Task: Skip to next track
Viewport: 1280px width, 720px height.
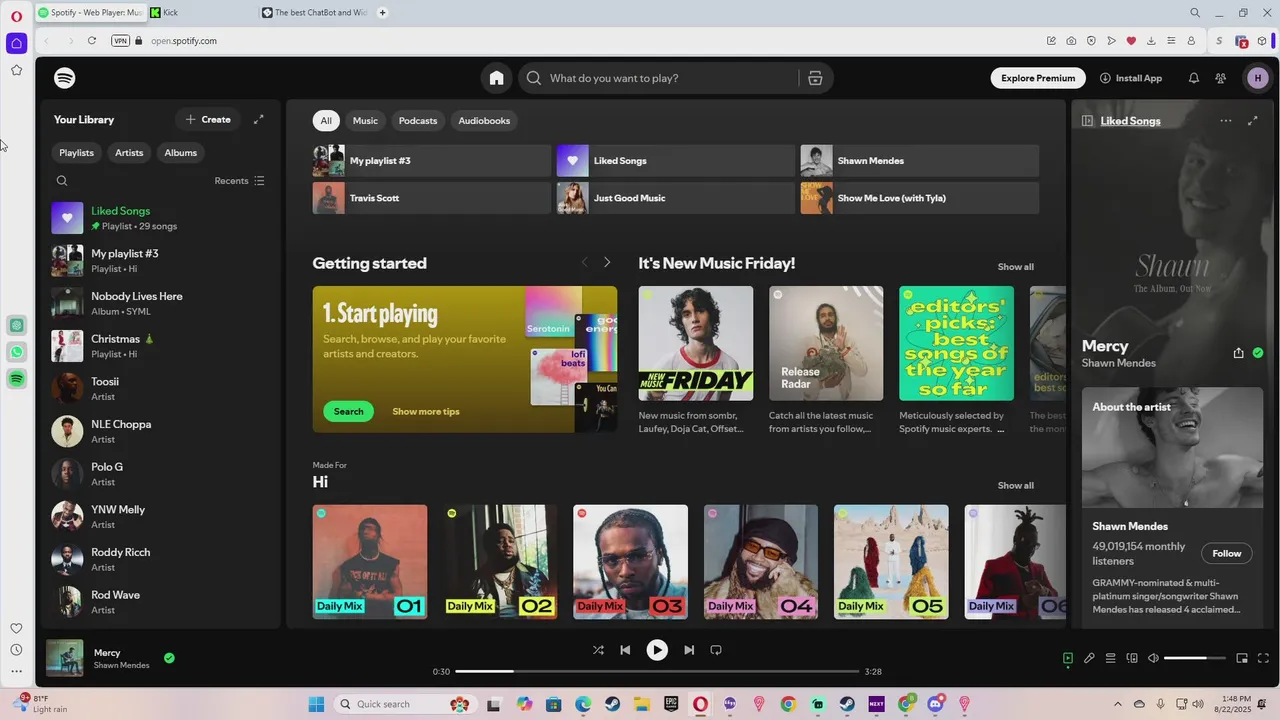Action: 689,650
